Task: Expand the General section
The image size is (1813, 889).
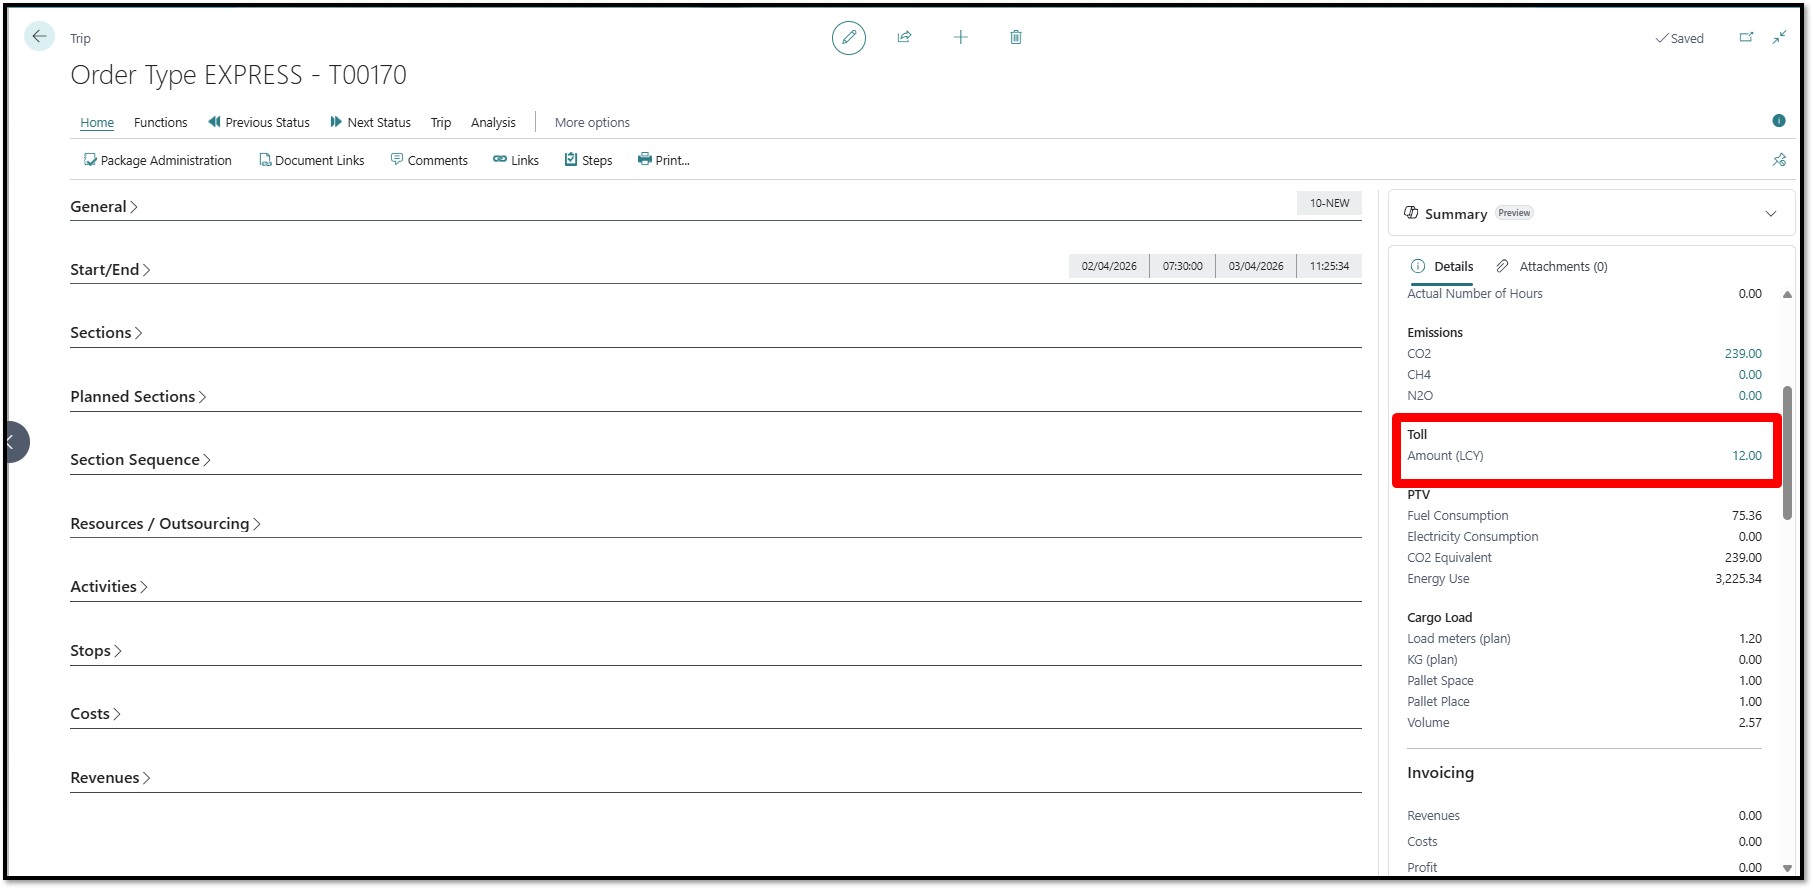Action: pyautogui.click(x=104, y=207)
